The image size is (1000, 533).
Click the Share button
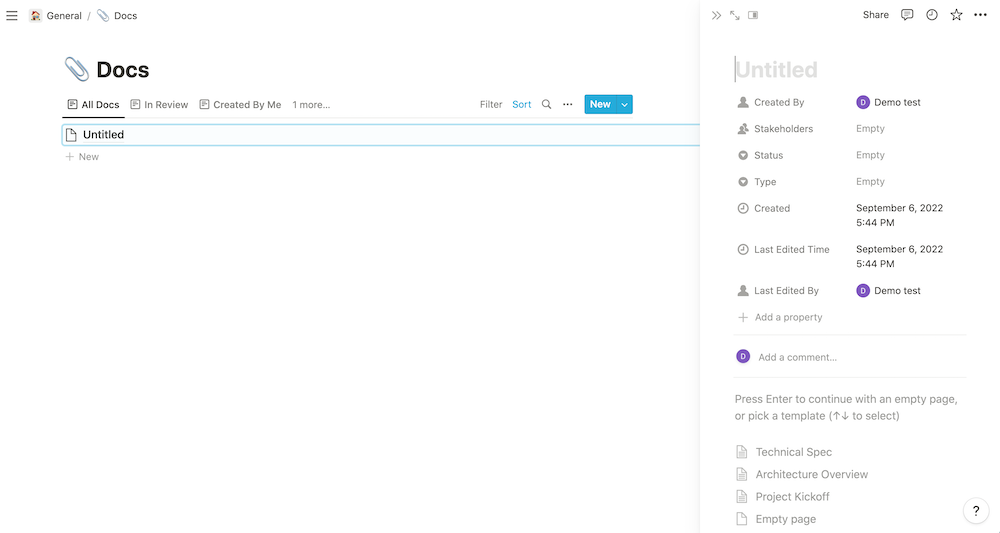pyautogui.click(x=876, y=15)
